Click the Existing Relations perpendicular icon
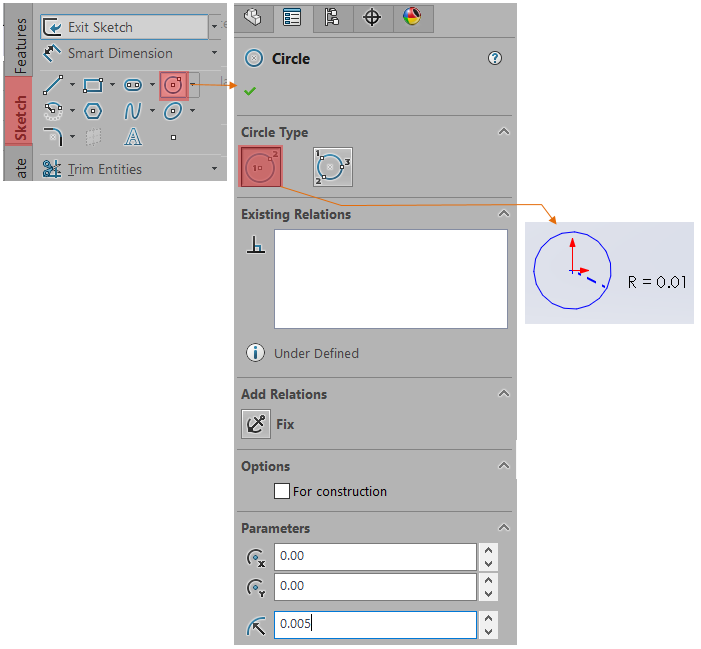The width and height of the screenshot is (701, 649). click(x=256, y=245)
